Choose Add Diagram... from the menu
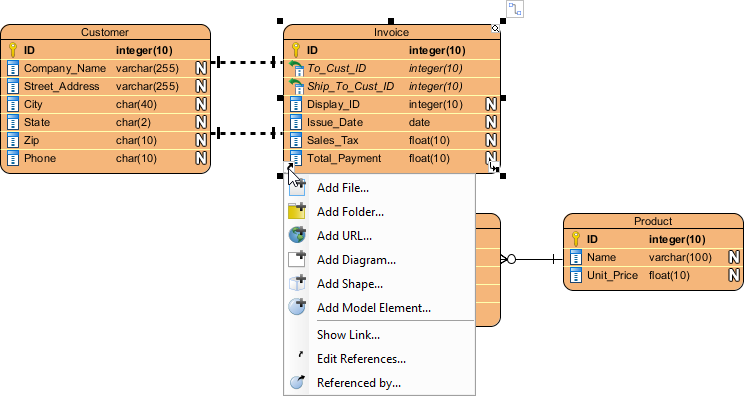Screen dimensions: 744x396 pos(380,260)
